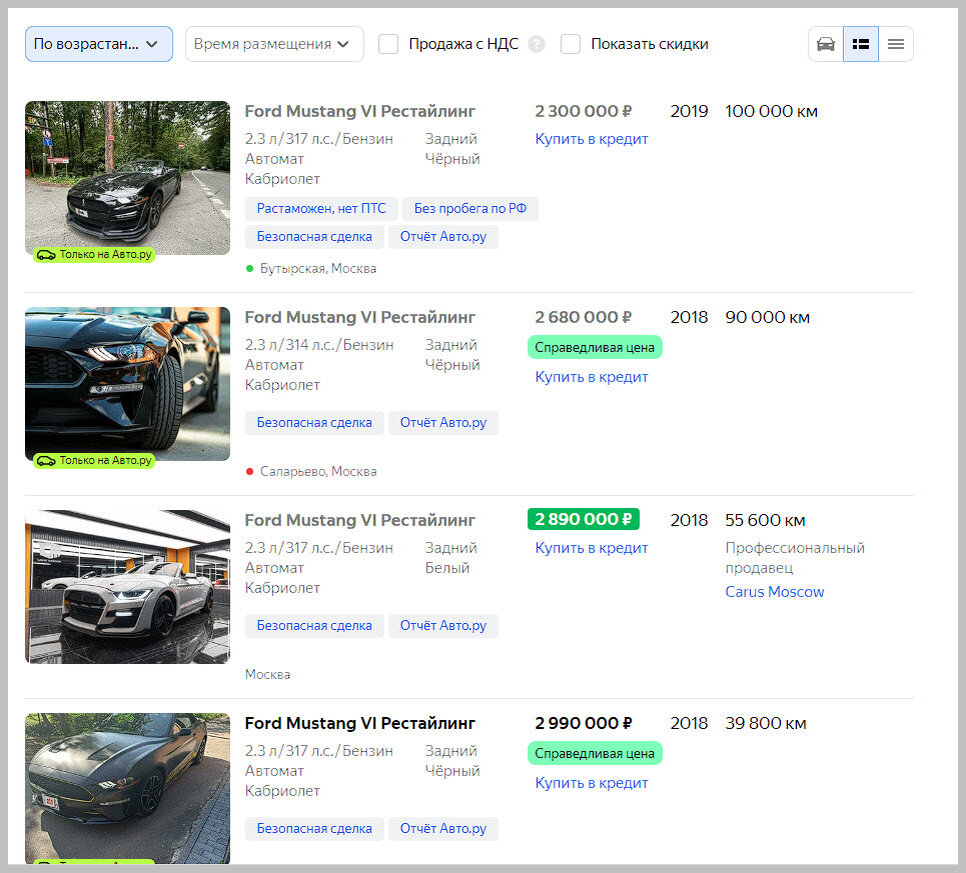The width and height of the screenshot is (966, 873).
Task: Select the list-with-thumbnails view icon
Action: pos(861,44)
